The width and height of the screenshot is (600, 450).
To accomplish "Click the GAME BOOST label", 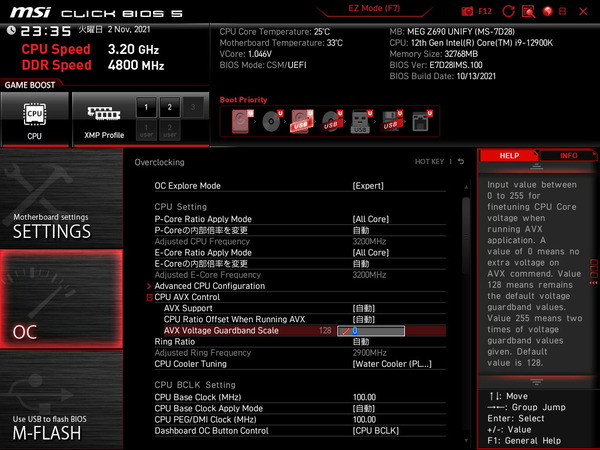I will pyautogui.click(x=30, y=85).
